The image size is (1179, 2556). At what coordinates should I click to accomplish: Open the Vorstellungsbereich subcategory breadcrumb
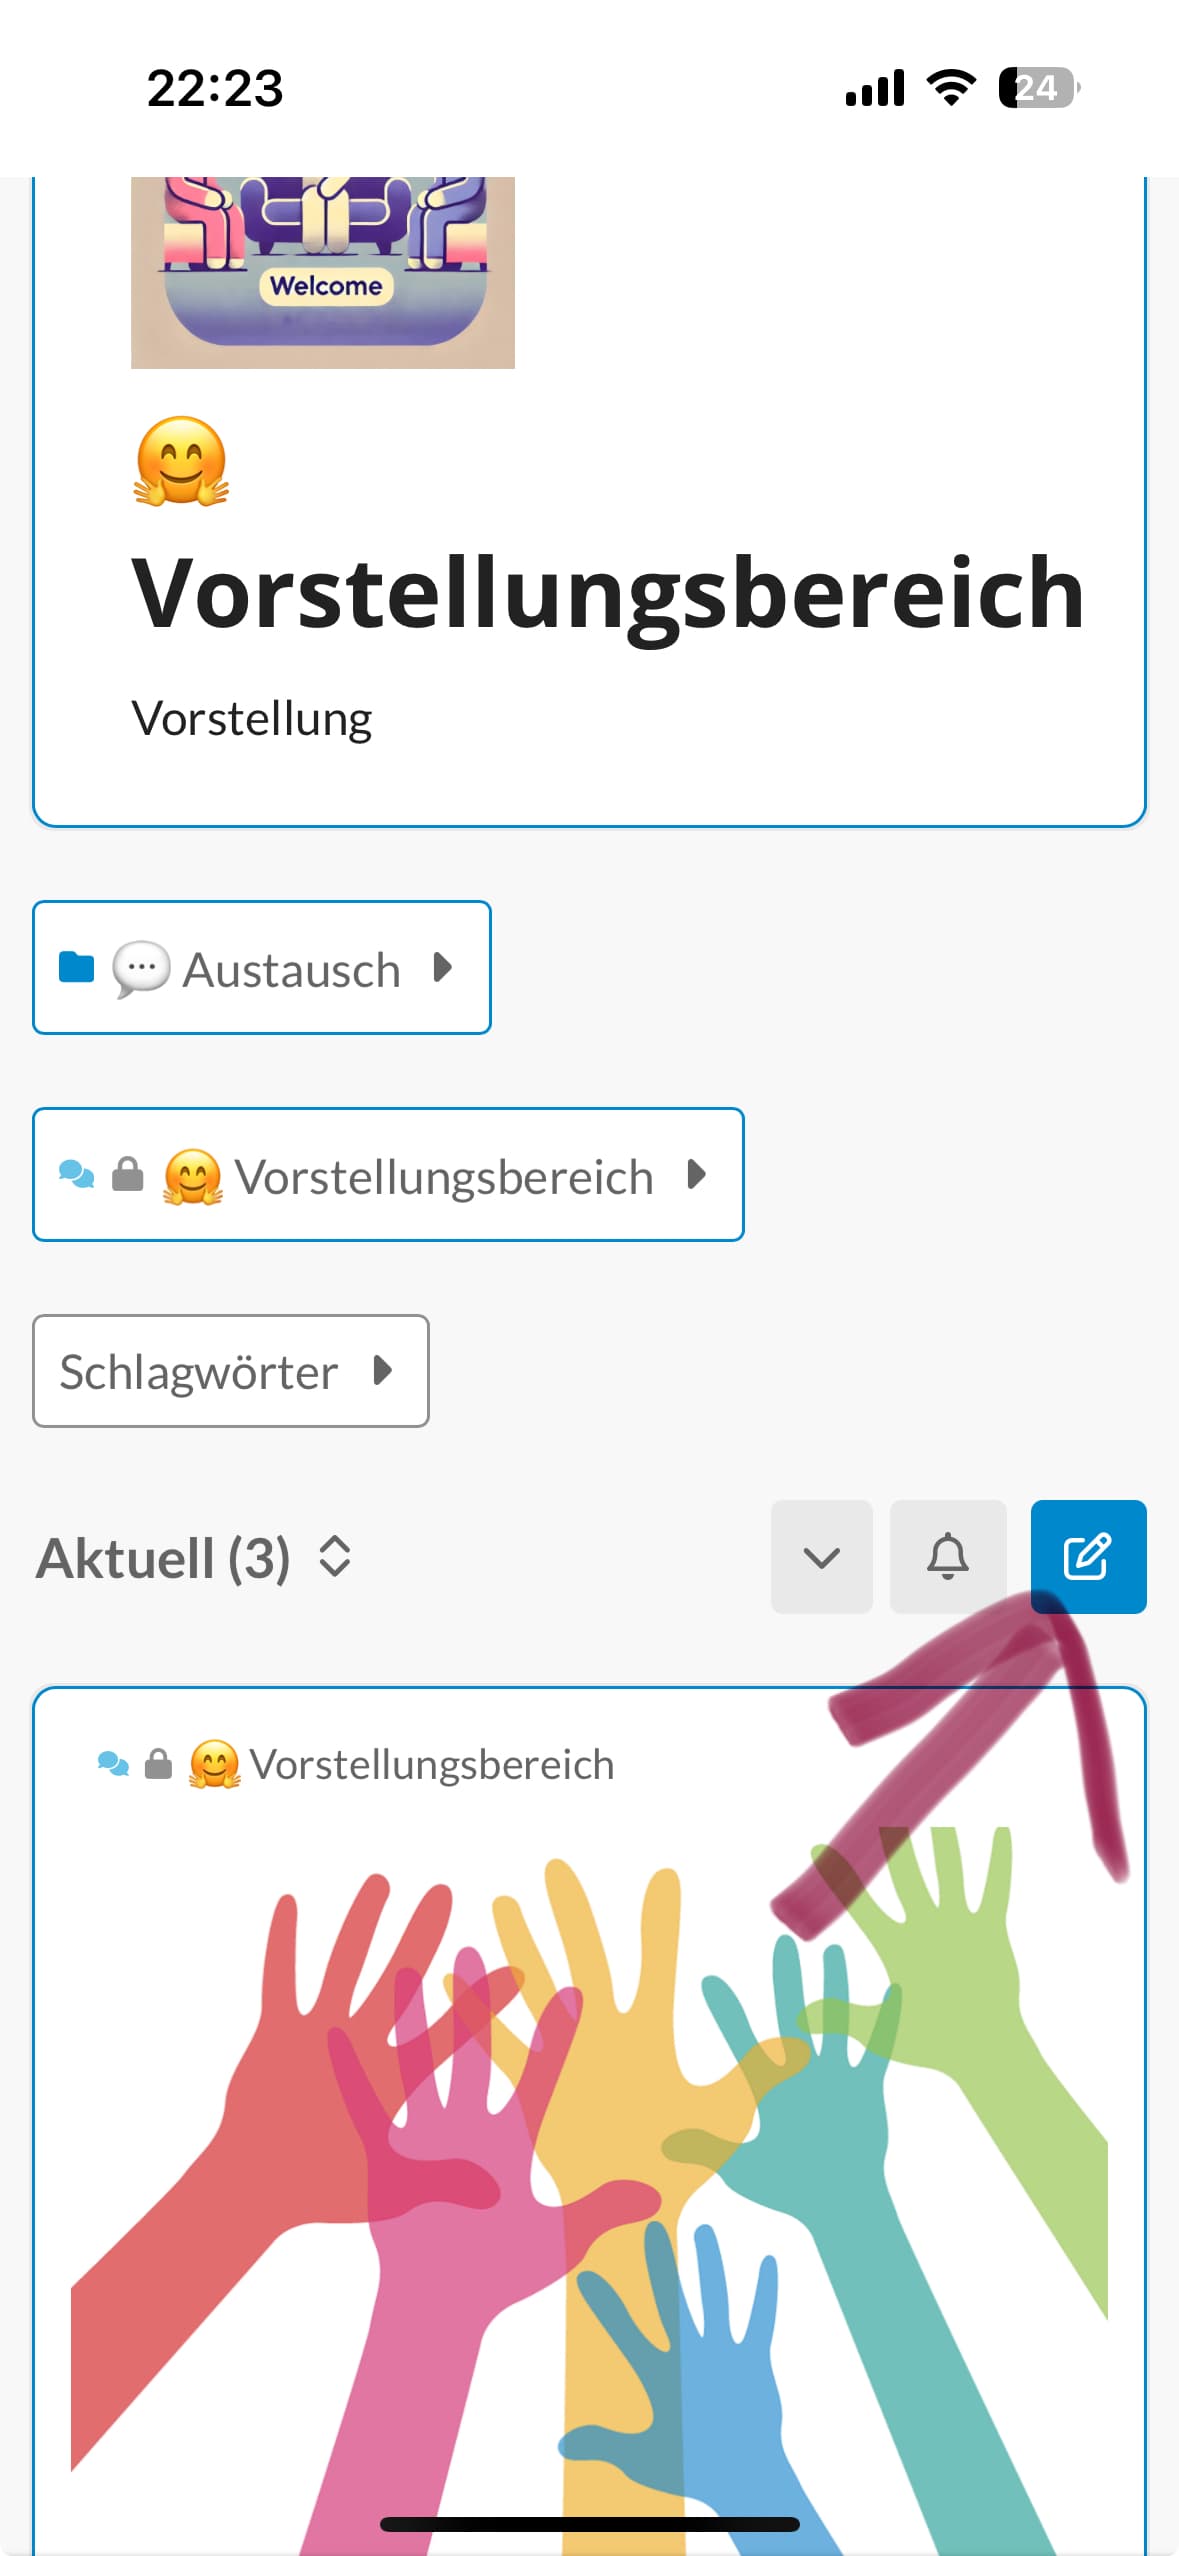point(443,1176)
